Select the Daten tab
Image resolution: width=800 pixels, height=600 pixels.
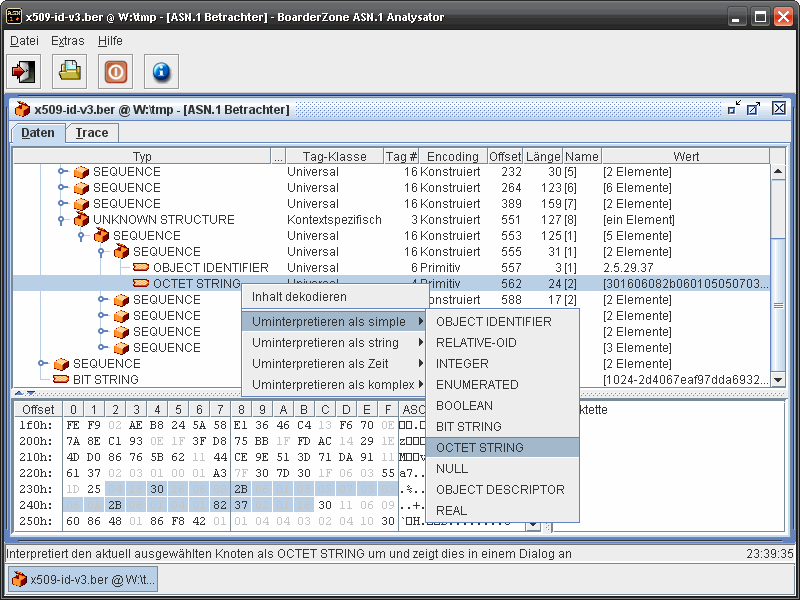[x=38, y=133]
